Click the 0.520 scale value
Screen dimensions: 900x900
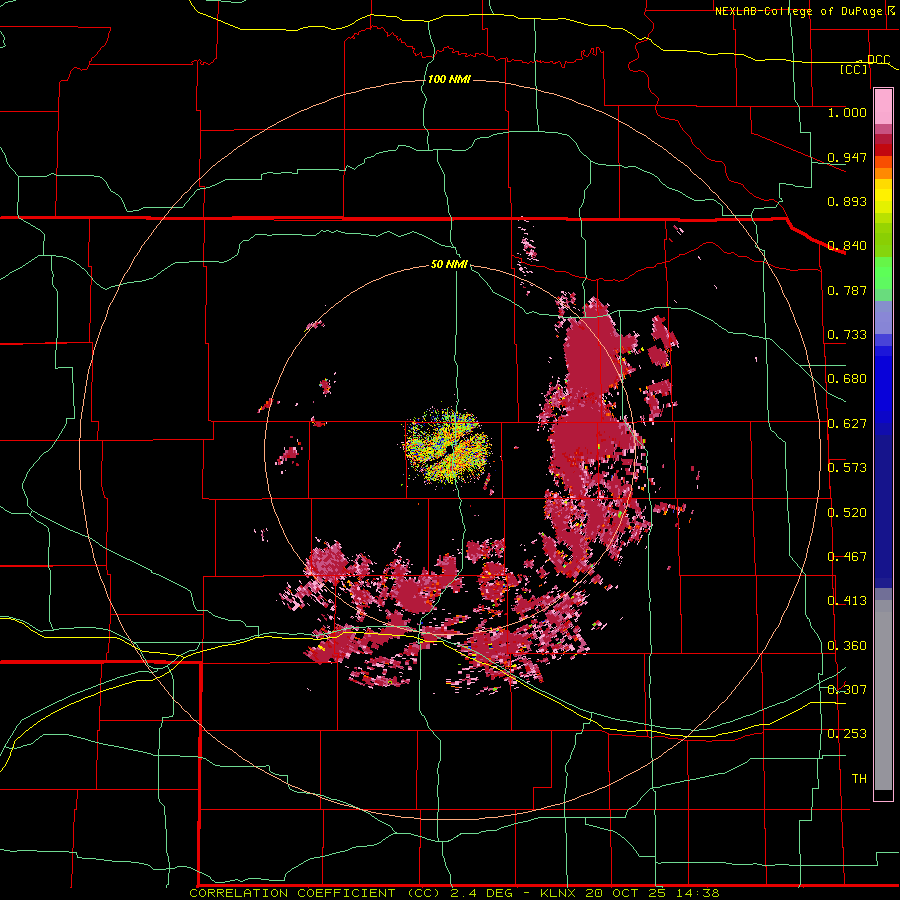(847, 513)
